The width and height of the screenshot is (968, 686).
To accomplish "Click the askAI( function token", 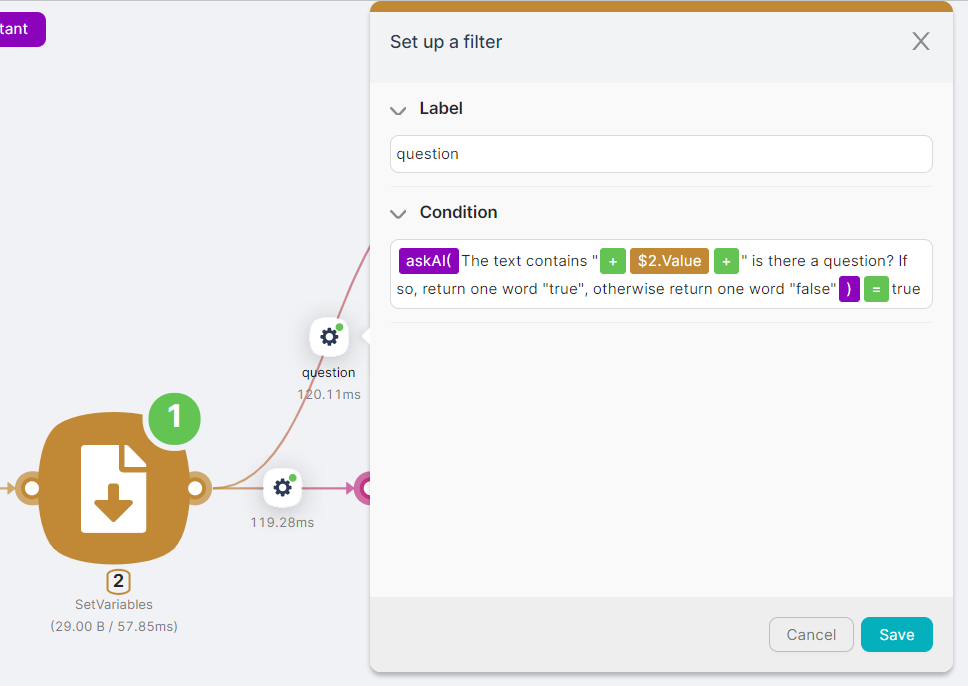I will pos(428,261).
